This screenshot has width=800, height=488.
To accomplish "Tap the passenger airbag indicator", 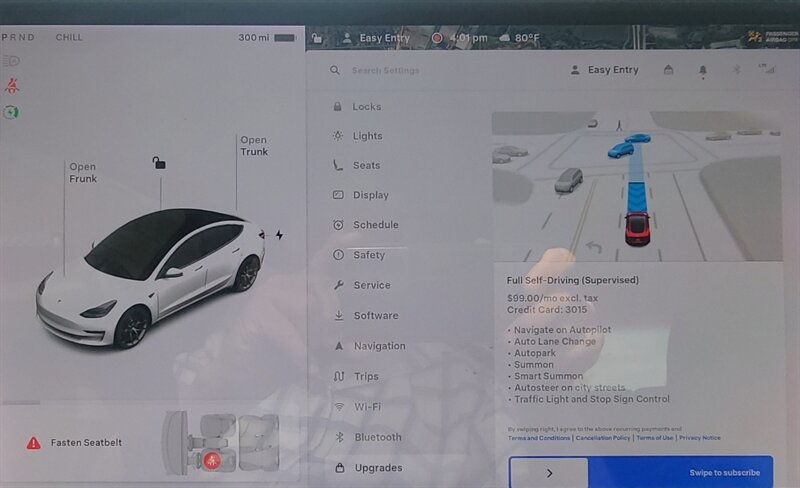I will coord(773,36).
